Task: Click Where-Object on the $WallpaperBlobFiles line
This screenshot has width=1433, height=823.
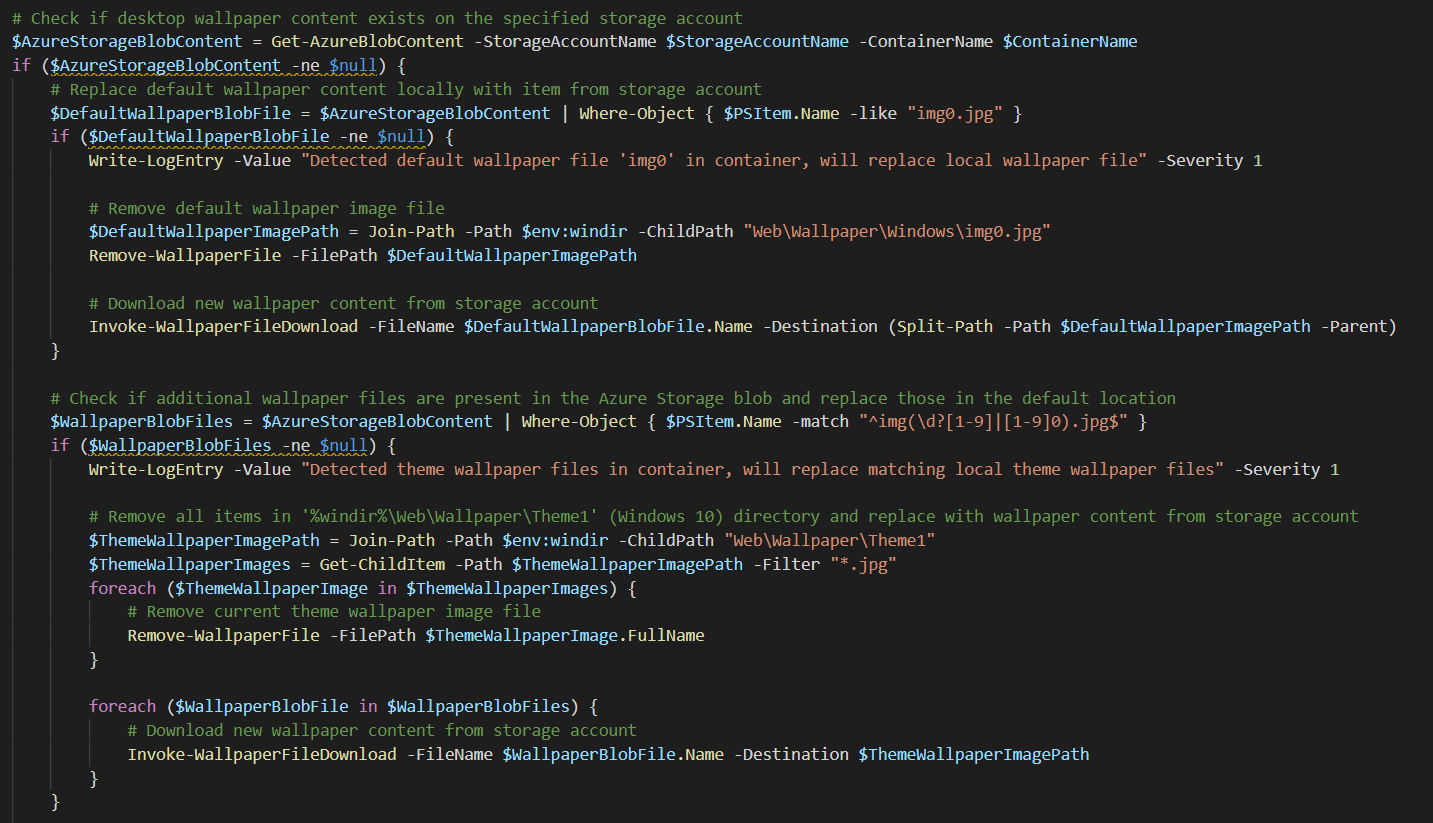Action: (579, 421)
